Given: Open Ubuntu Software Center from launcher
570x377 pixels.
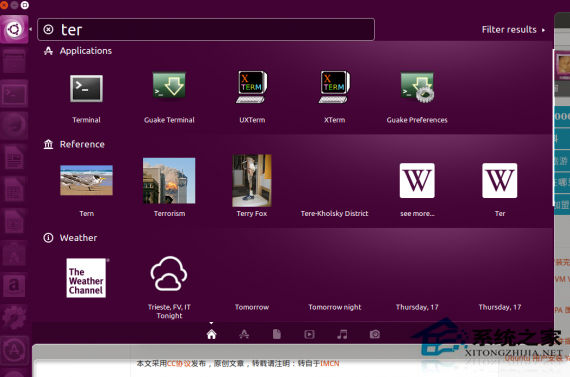Looking at the screenshot, I should click(14, 254).
